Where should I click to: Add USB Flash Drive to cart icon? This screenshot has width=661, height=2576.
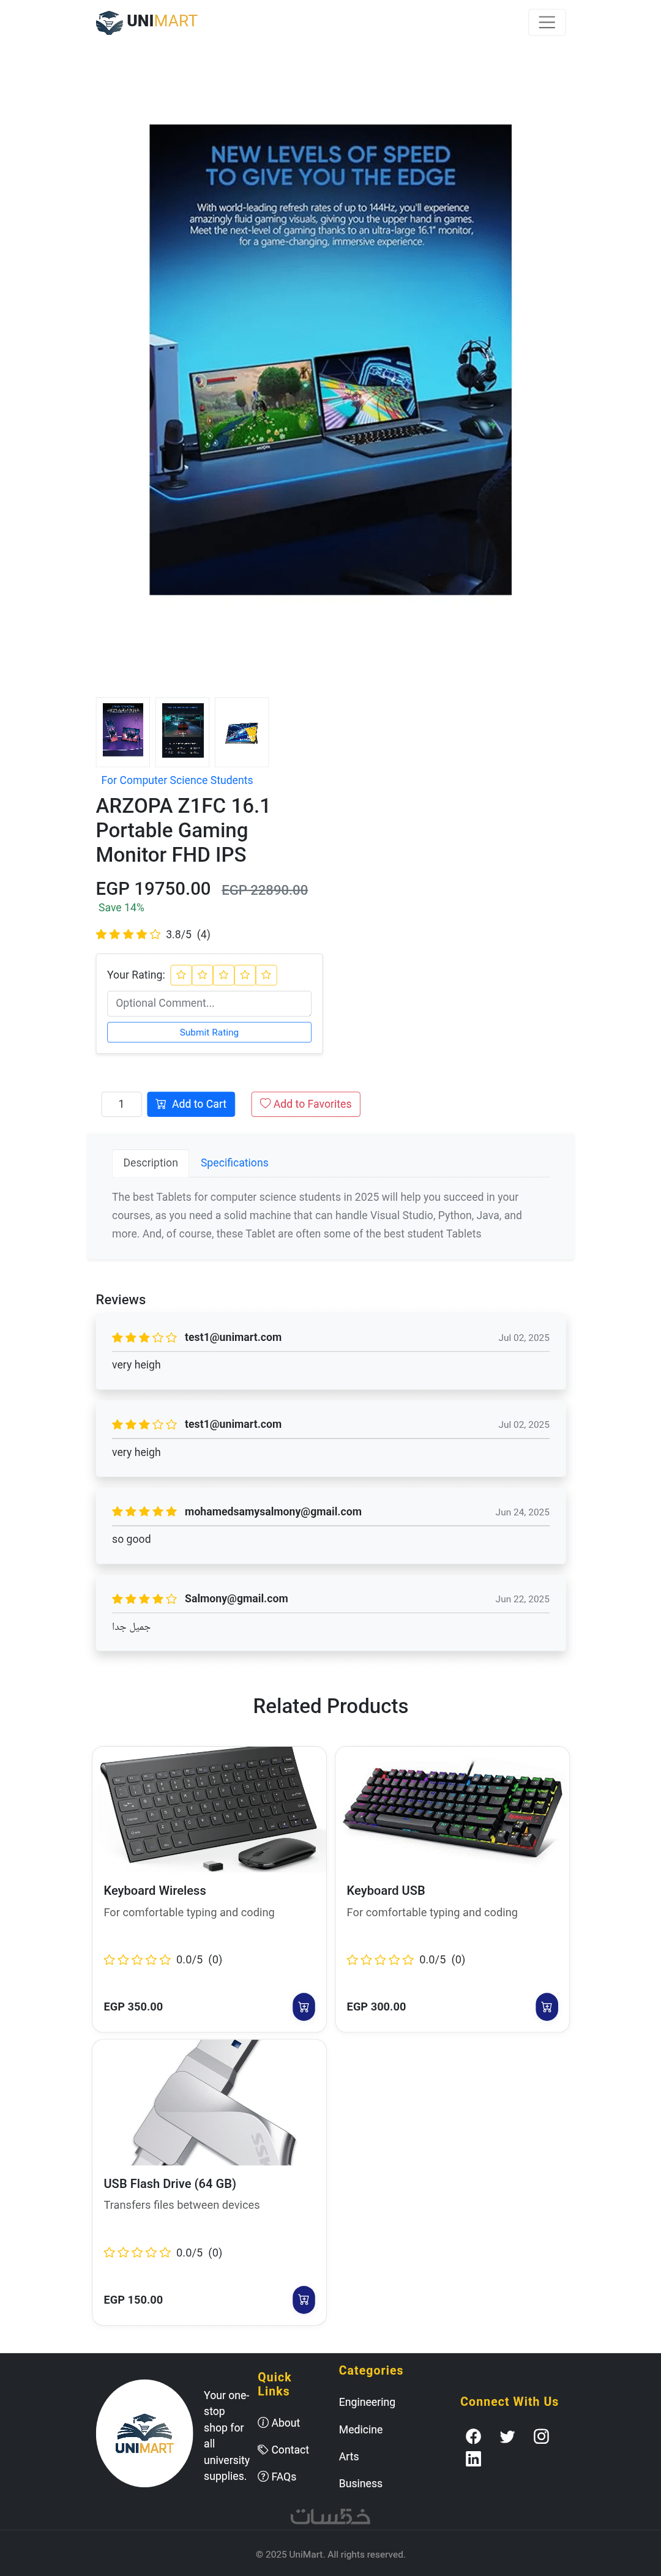coord(303,2299)
